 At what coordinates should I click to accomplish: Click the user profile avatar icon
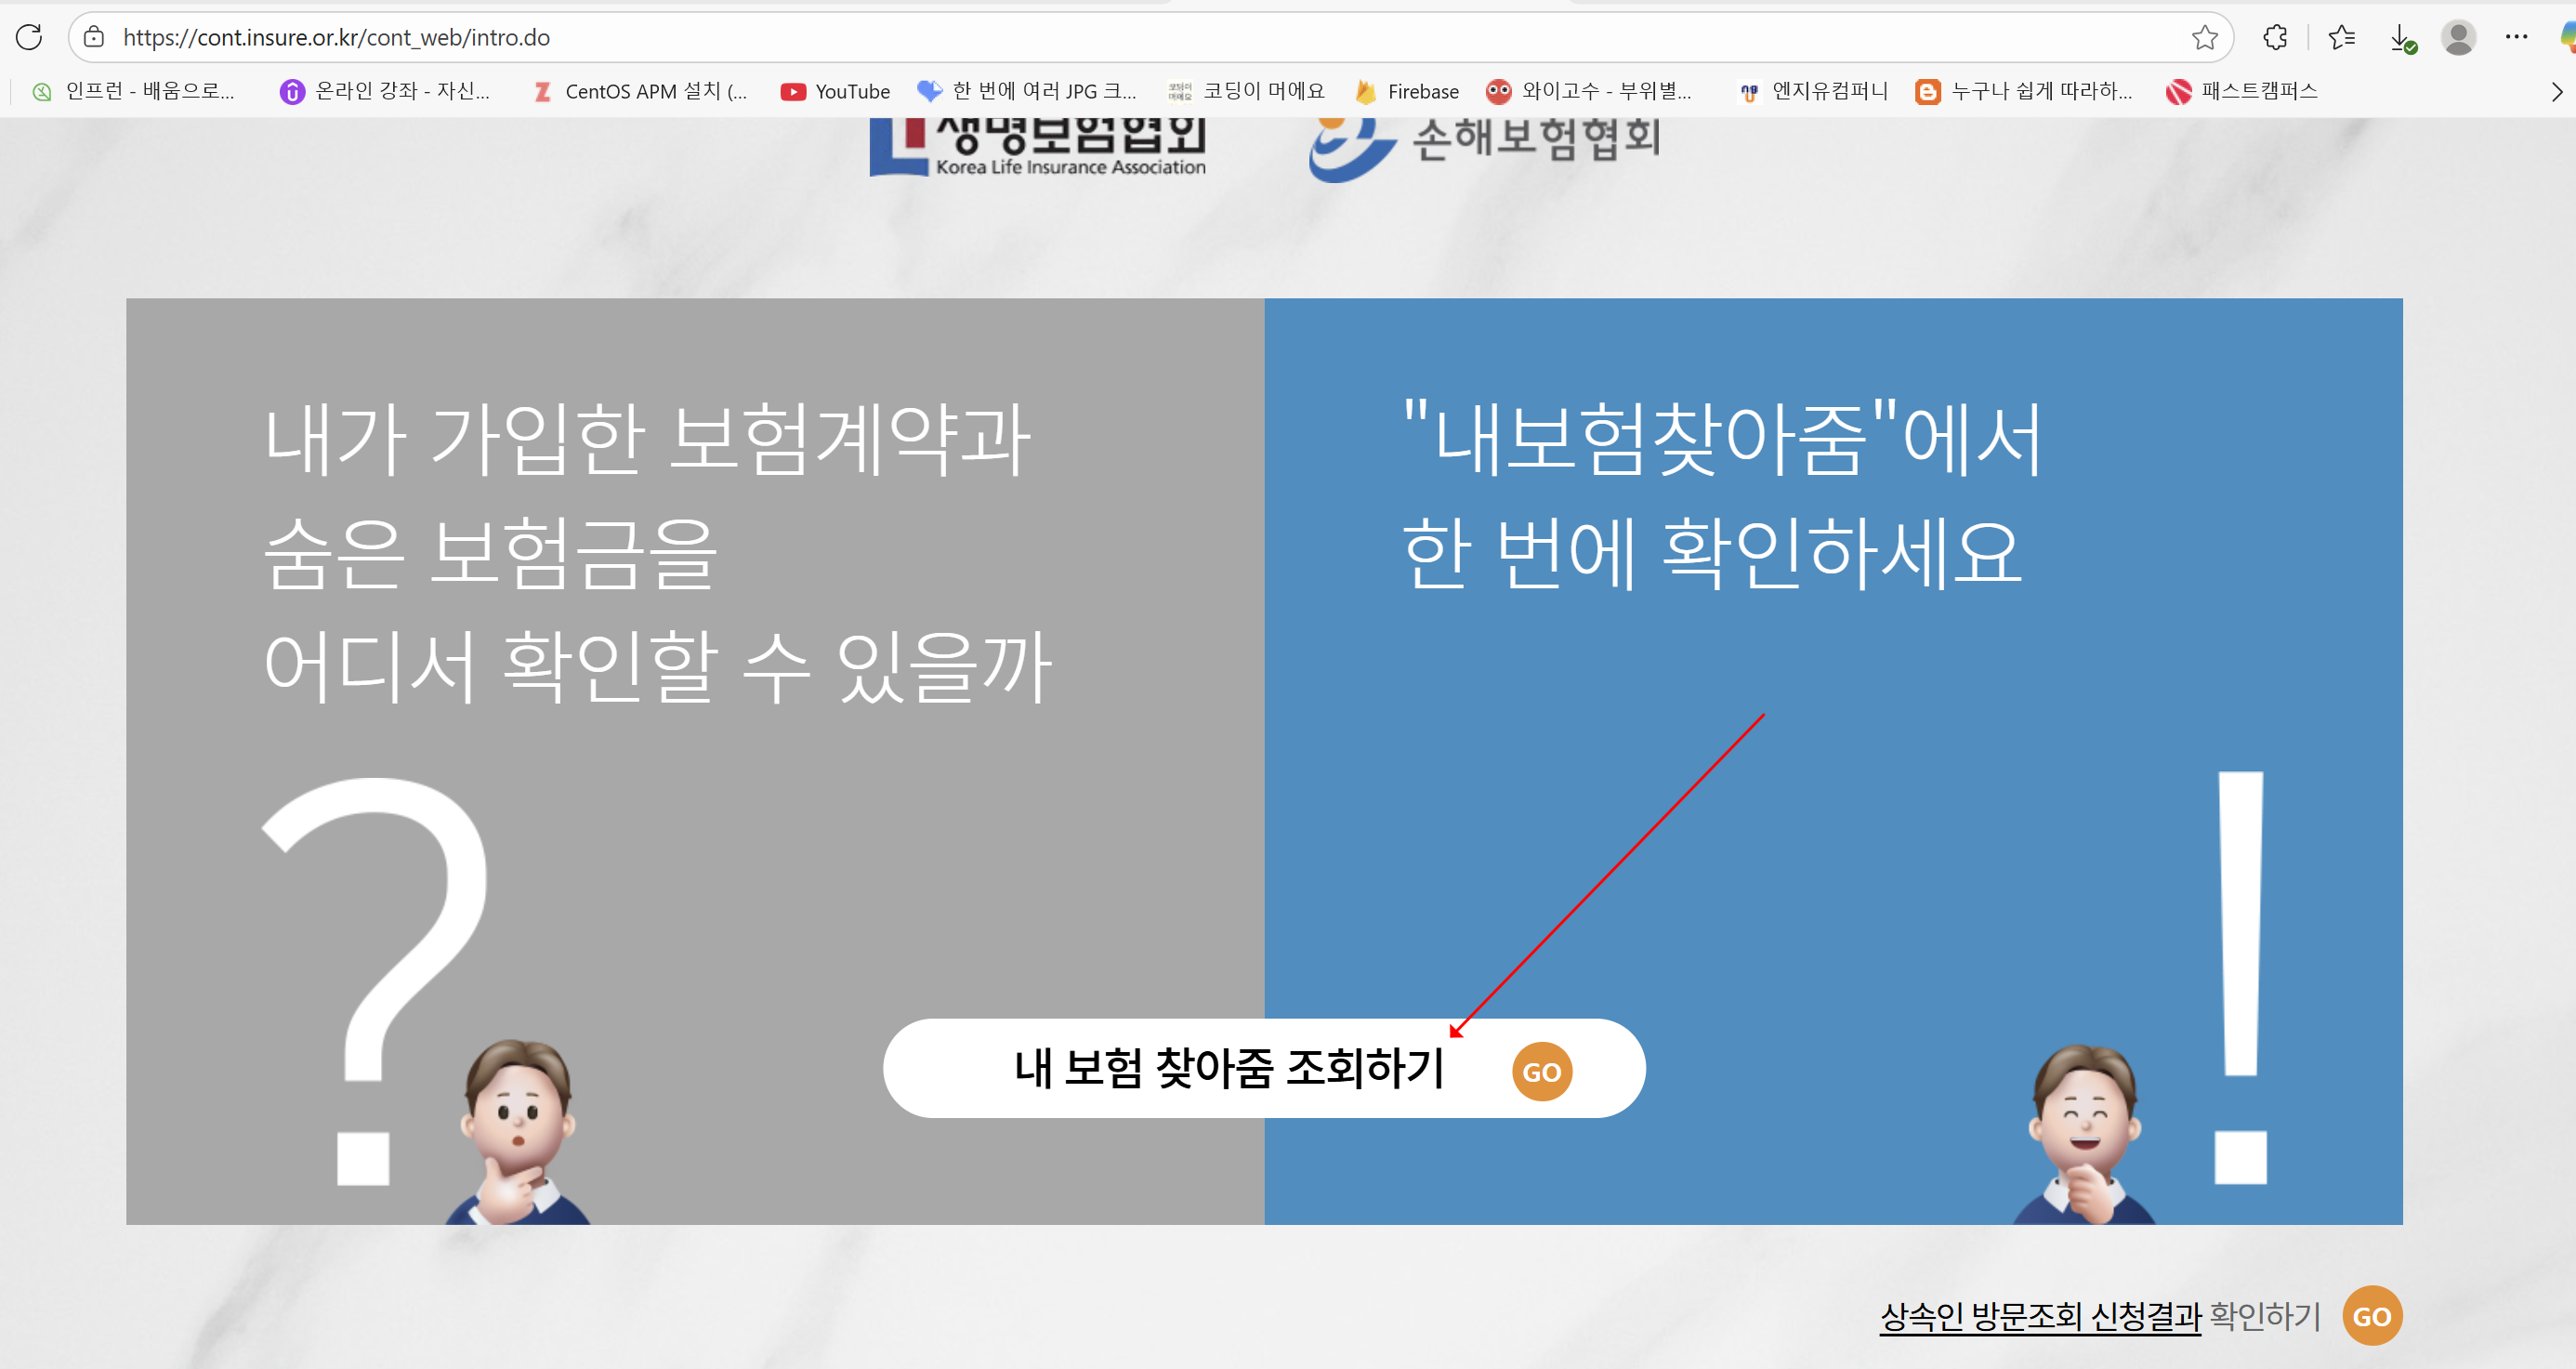point(2458,37)
